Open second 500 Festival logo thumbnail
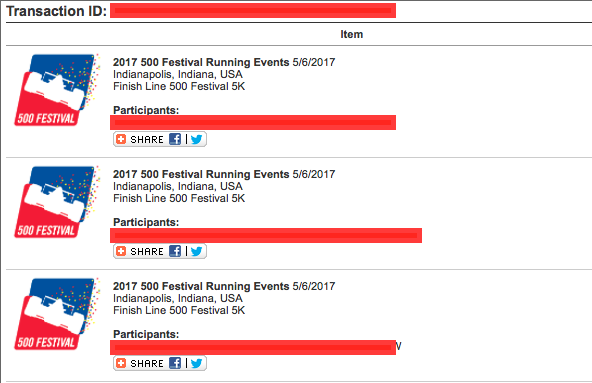This screenshot has width=592, height=383. pyautogui.click(x=57, y=202)
